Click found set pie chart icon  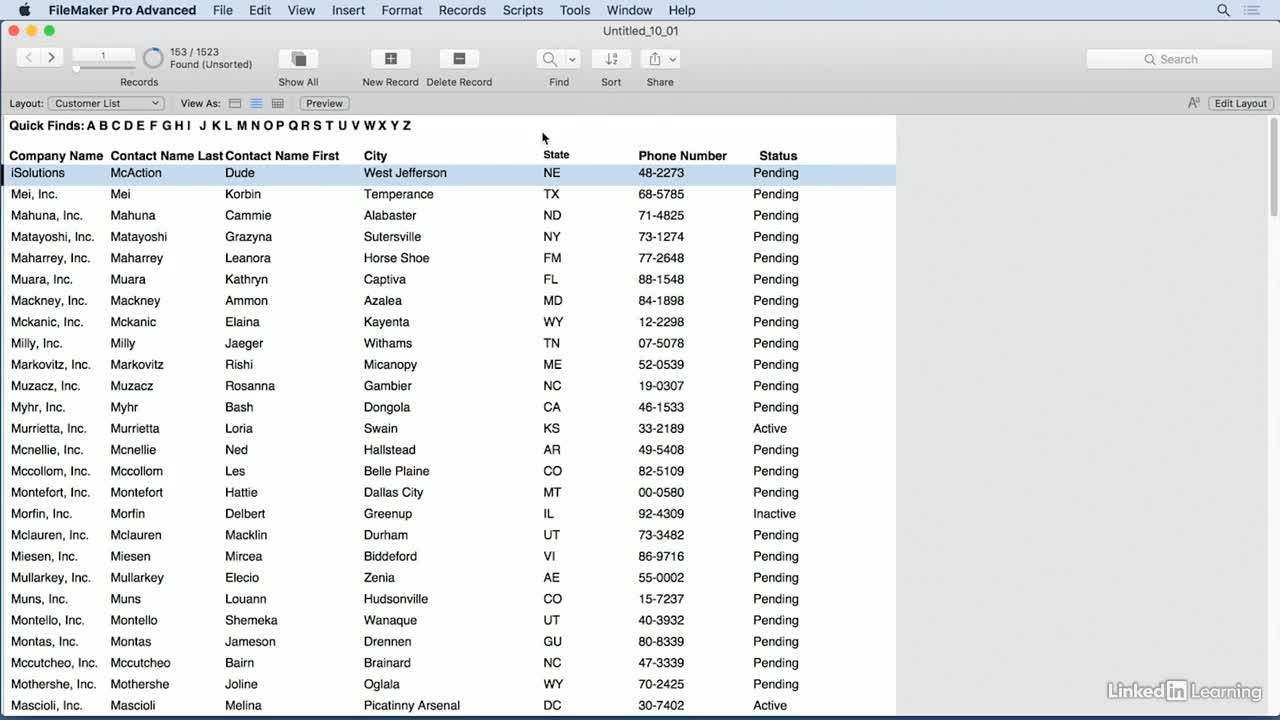[x=153, y=58]
